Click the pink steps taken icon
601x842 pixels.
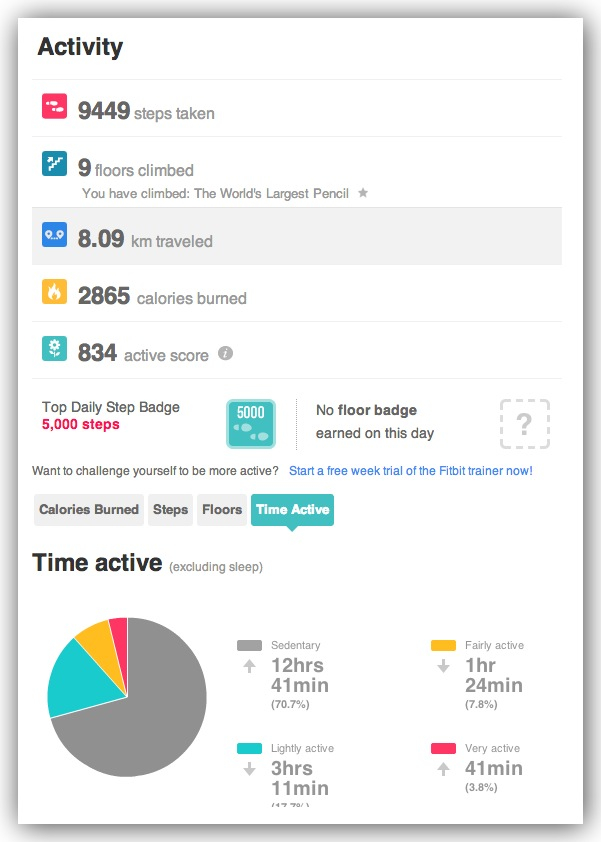tap(54, 107)
